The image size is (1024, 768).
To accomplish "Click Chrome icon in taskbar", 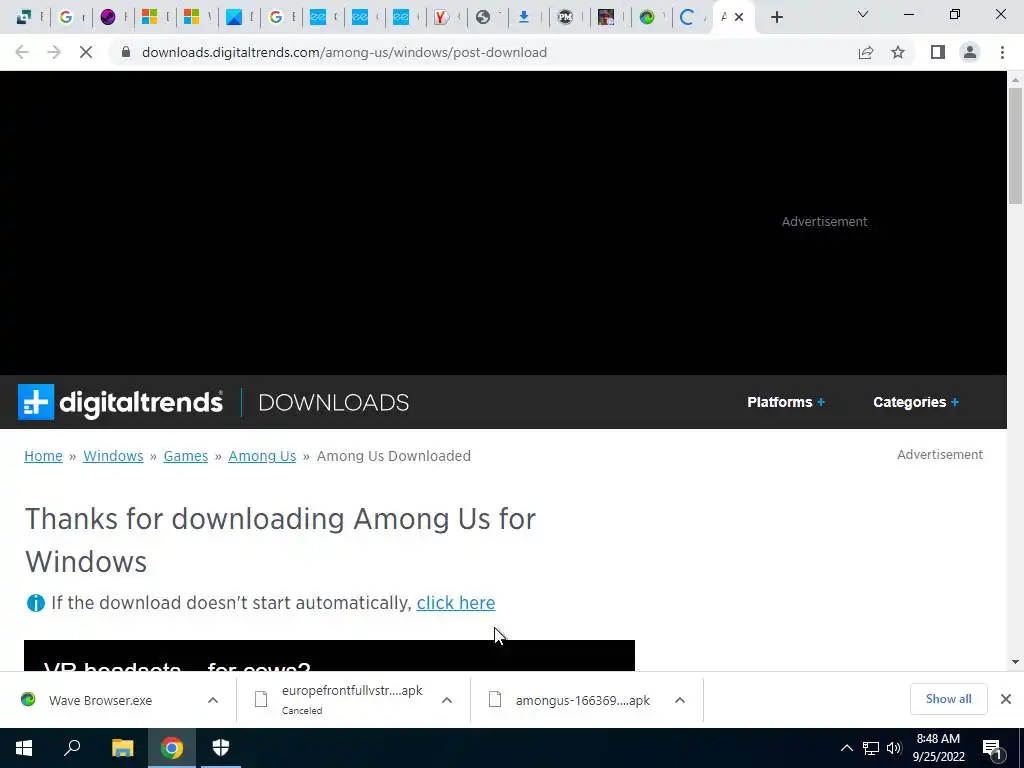I will pos(172,748).
